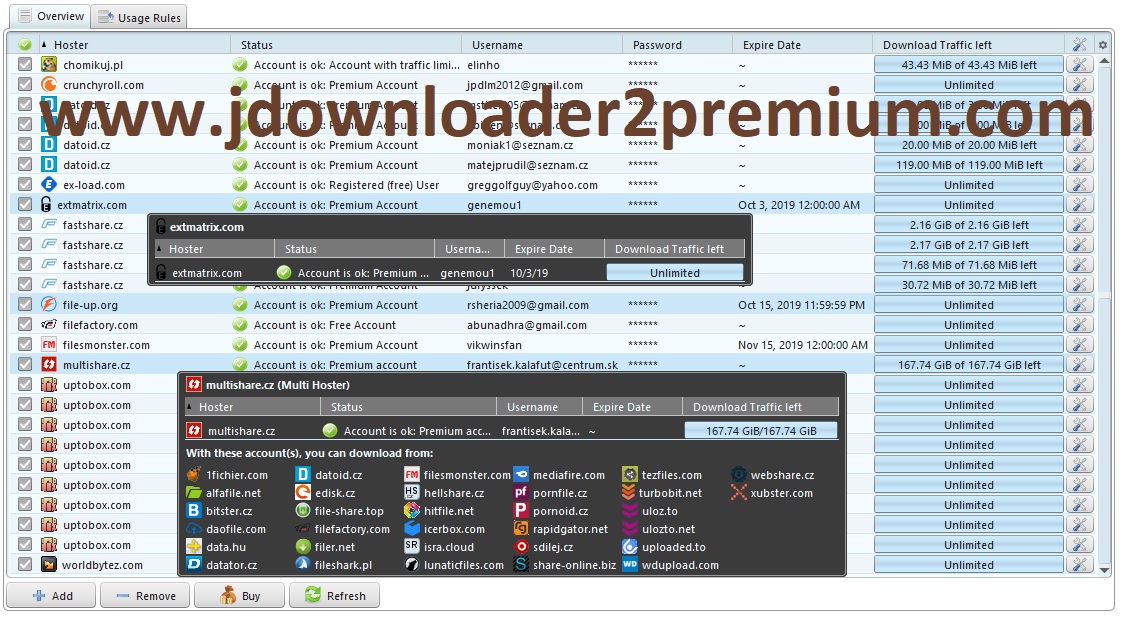The image size is (1123, 621).
Task: Sort by the Username column header
Action: [541, 44]
